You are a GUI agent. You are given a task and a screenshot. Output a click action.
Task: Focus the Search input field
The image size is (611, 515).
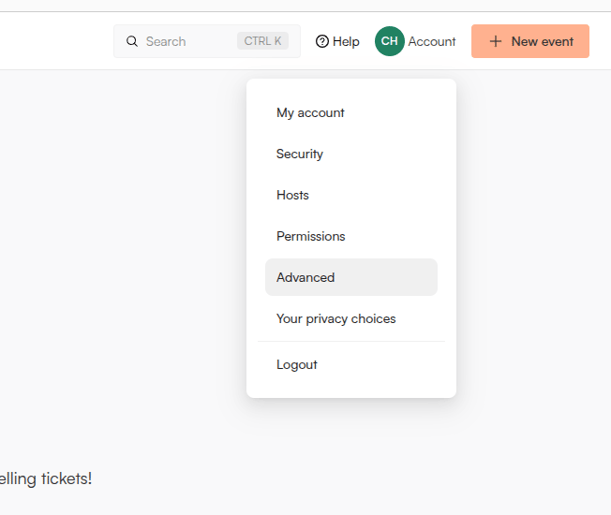tap(207, 41)
